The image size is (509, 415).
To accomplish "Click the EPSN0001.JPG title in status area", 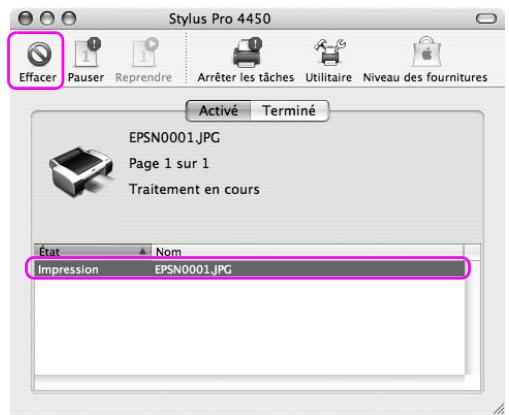I will (x=174, y=138).
